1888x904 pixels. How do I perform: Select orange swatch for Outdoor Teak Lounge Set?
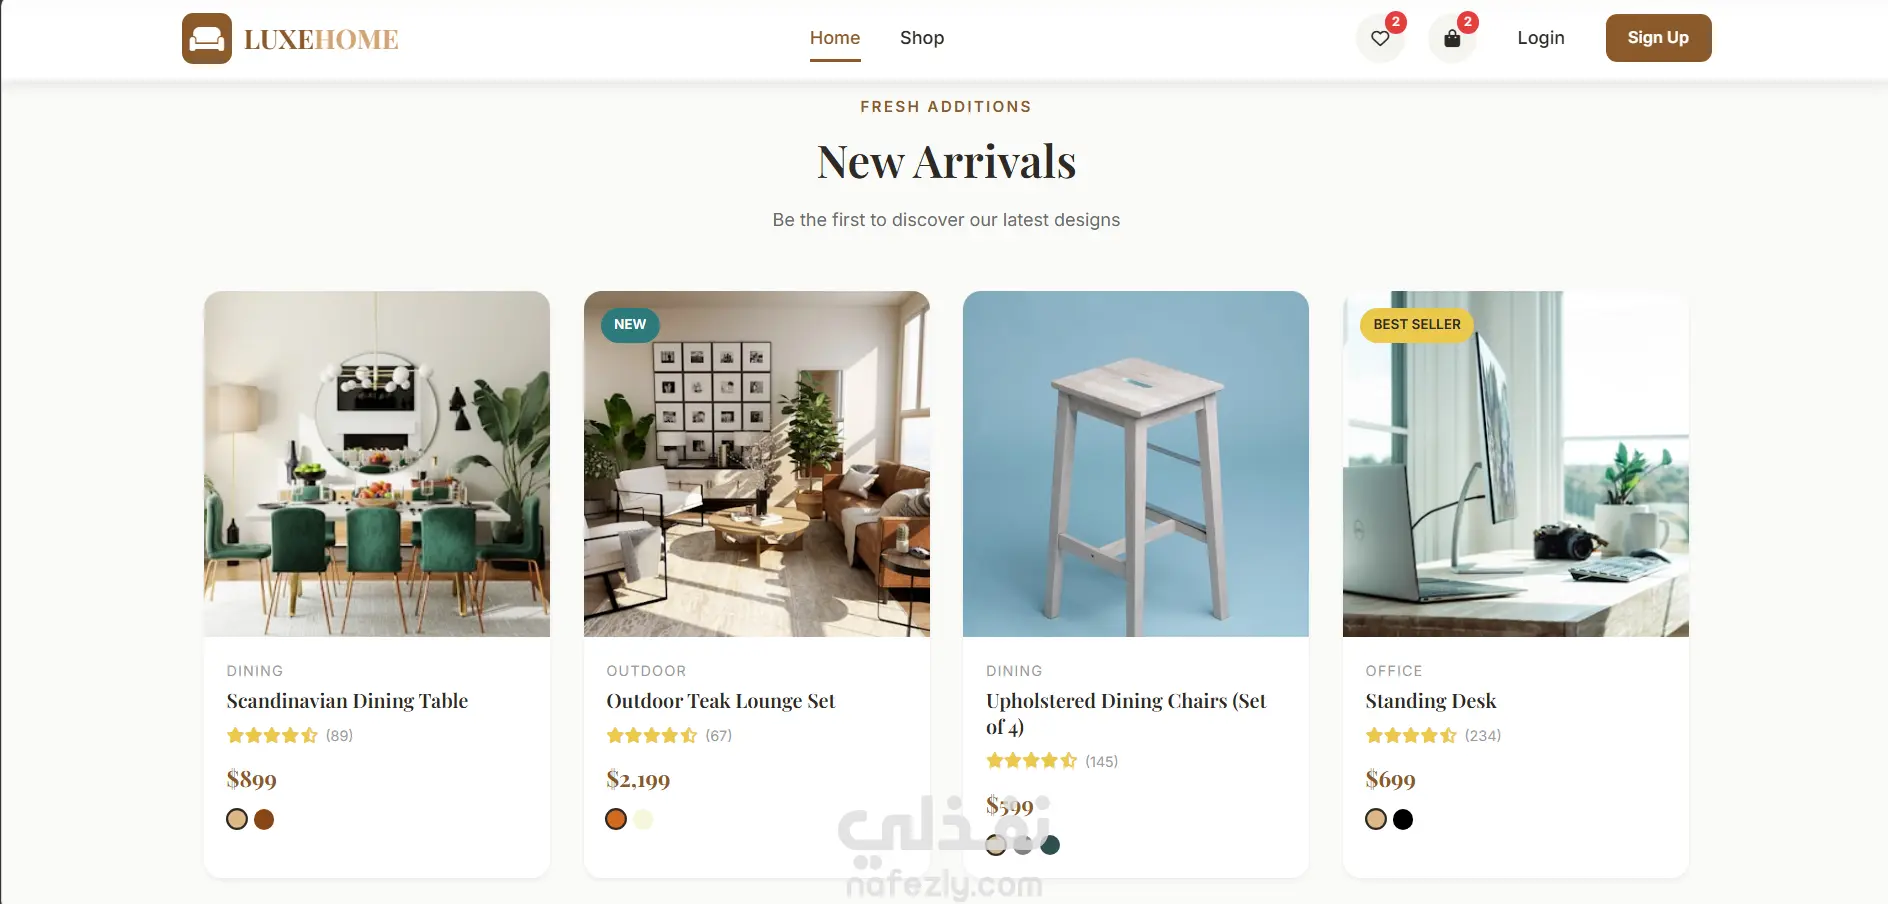616,819
